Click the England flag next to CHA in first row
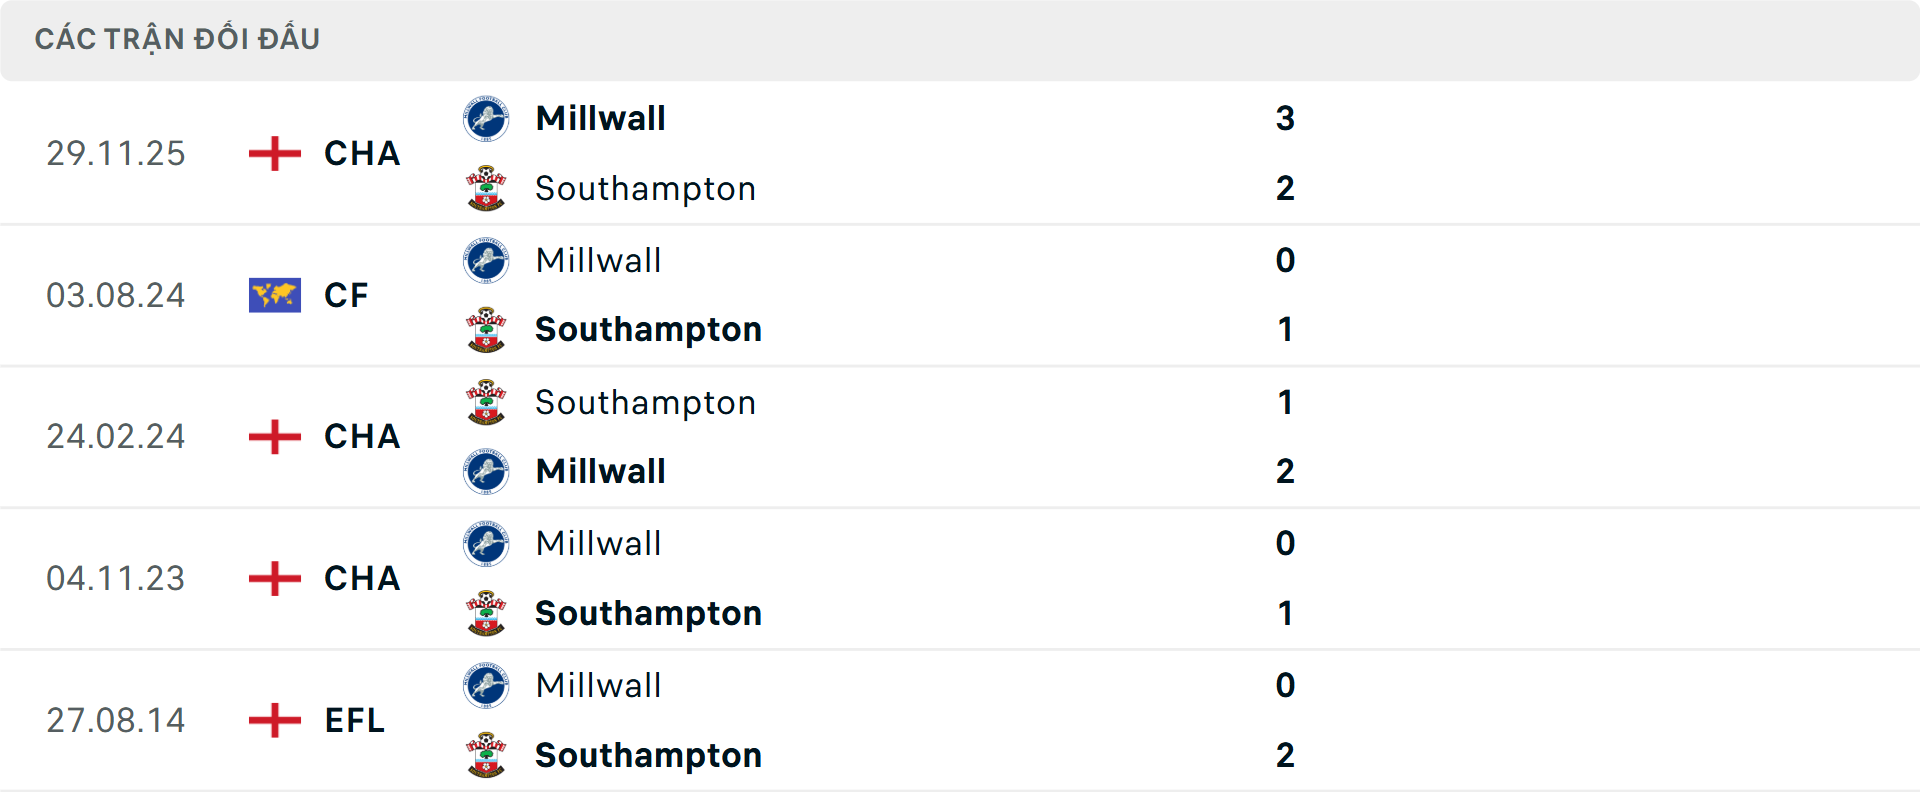 point(273,153)
